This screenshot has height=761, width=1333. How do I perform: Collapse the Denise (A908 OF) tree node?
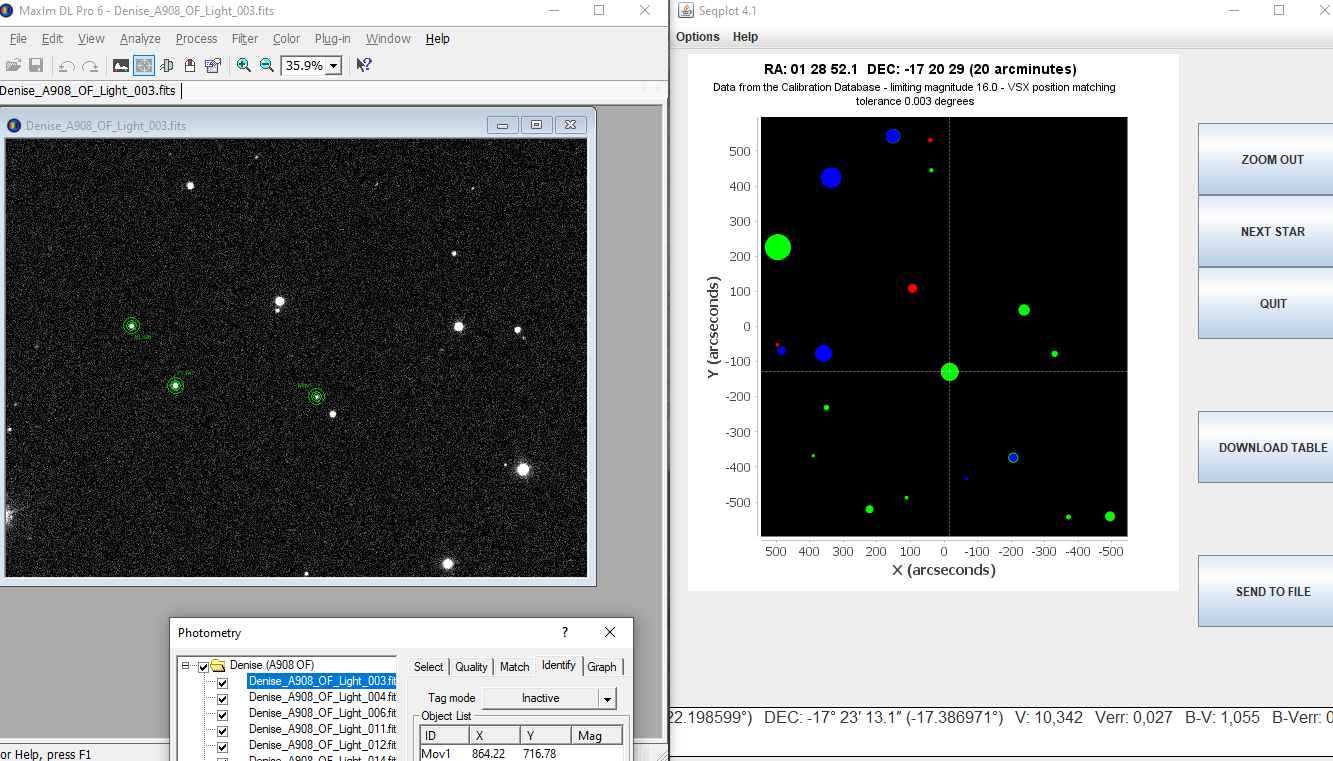185,666
